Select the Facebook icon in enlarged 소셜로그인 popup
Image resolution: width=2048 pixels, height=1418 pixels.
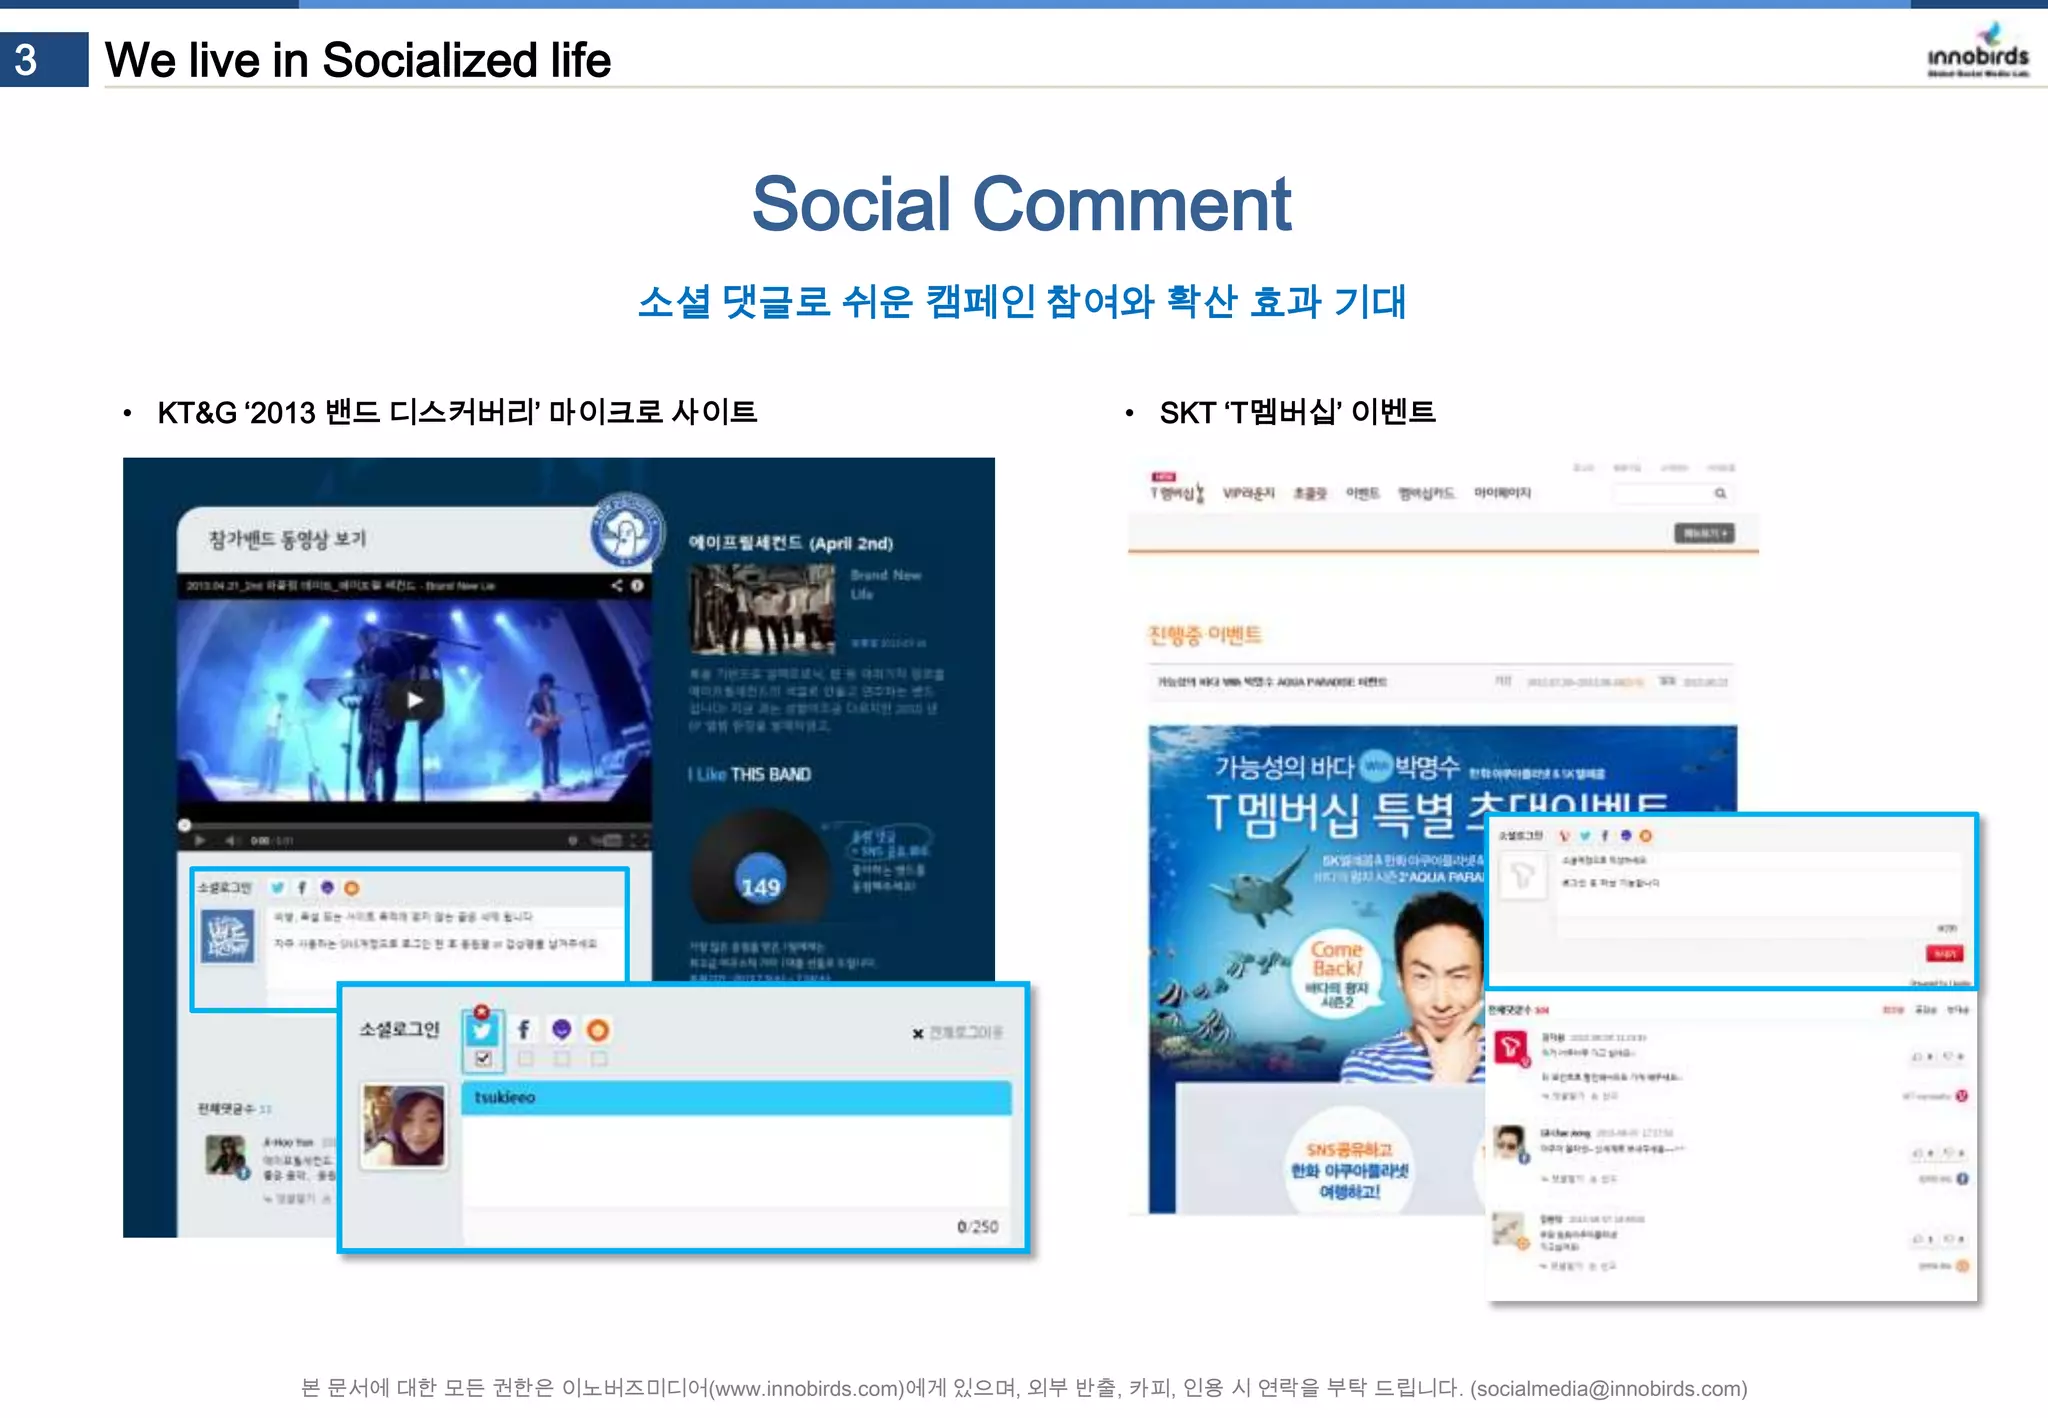[523, 1030]
